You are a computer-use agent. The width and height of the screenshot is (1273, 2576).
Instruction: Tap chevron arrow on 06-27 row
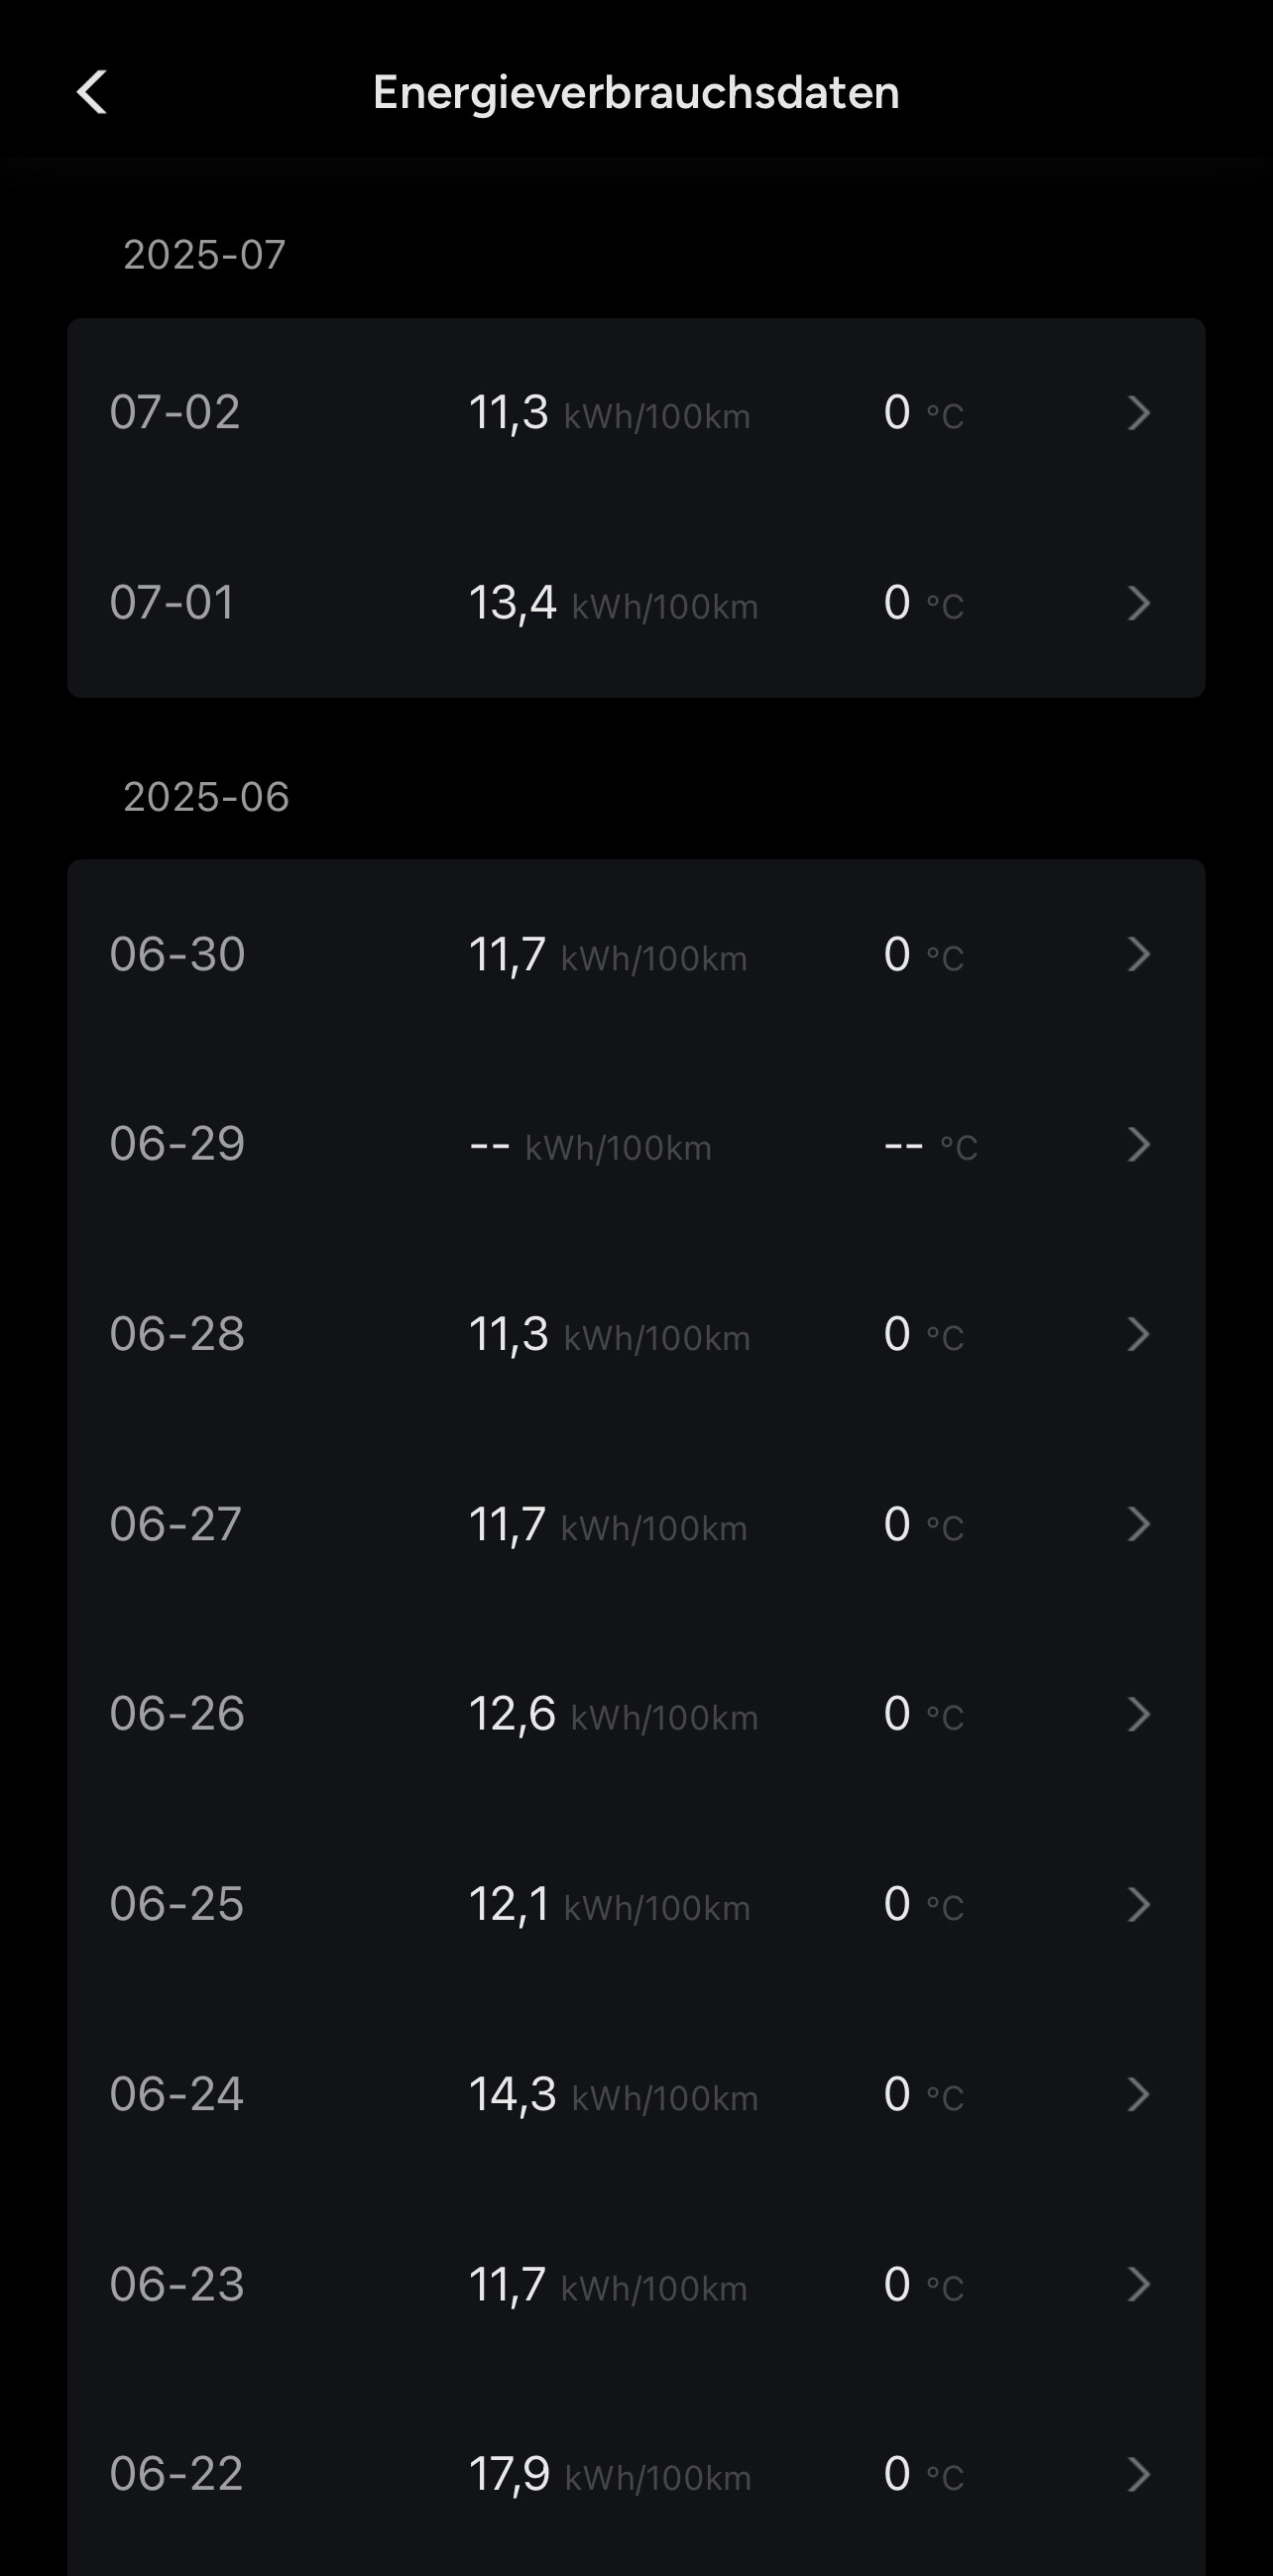click(x=1138, y=1524)
